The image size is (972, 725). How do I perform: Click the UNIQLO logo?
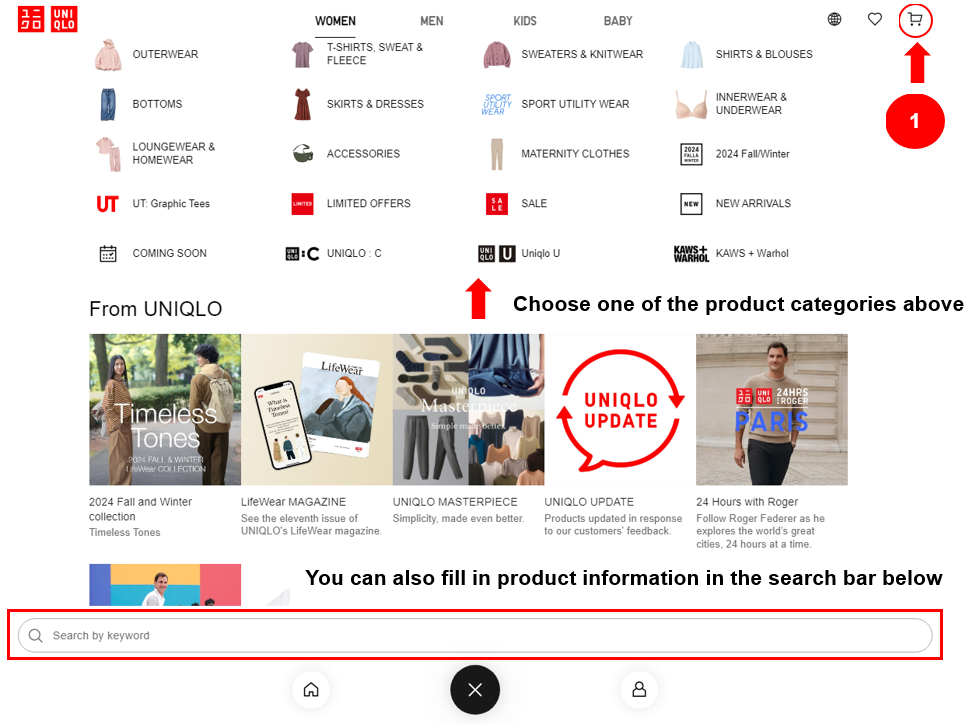48,19
